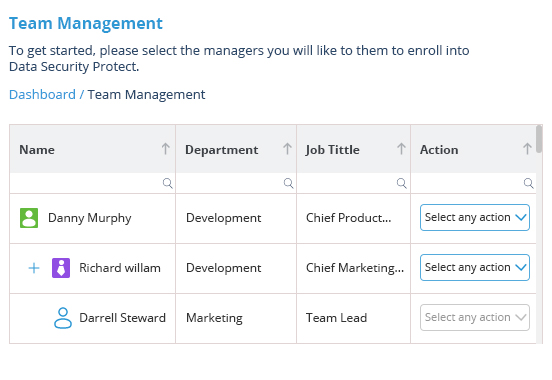Expand the Richard willam row with plus
The height and width of the screenshot is (380, 552).
[34, 268]
